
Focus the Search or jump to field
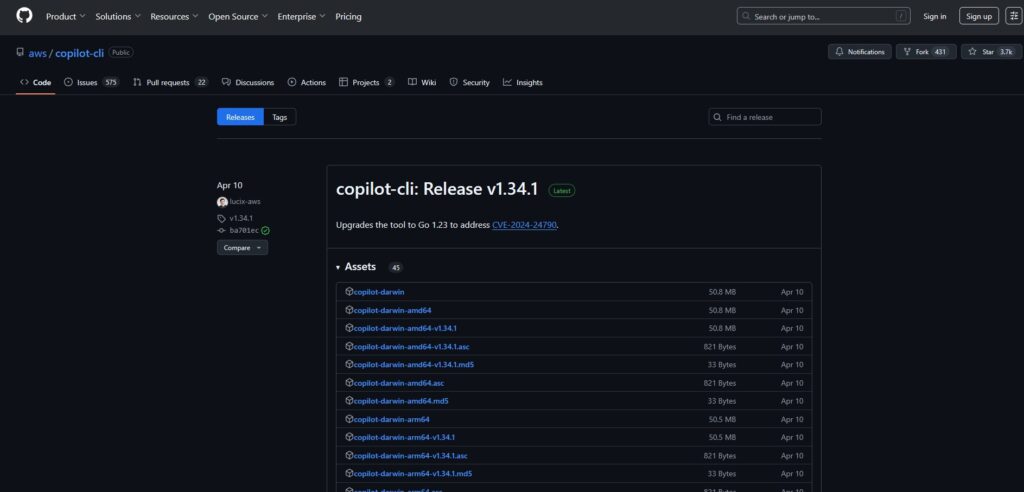pyautogui.click(x=824, y=16)
